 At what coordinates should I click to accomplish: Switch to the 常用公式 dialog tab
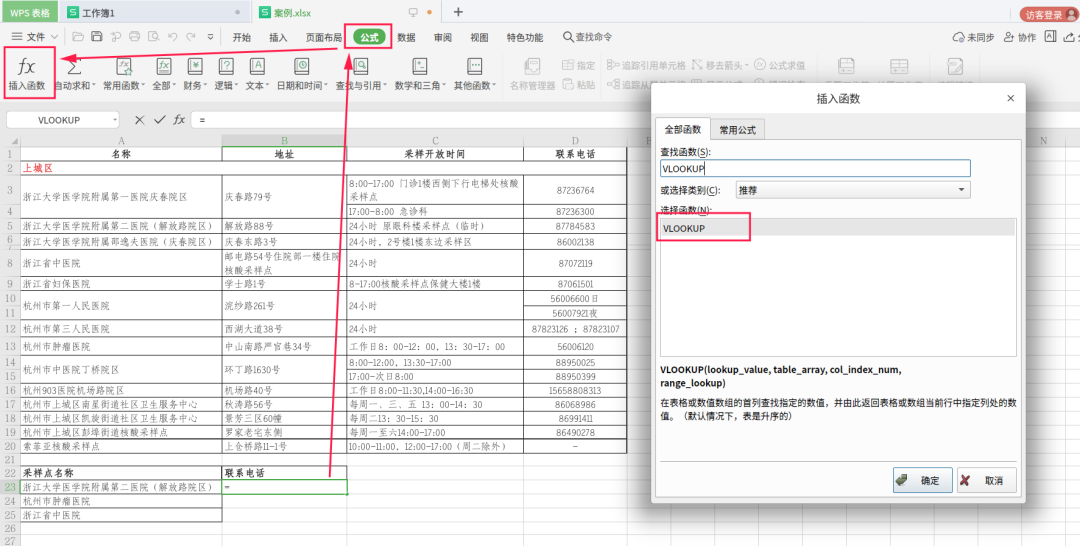click(x=738, y=129)
